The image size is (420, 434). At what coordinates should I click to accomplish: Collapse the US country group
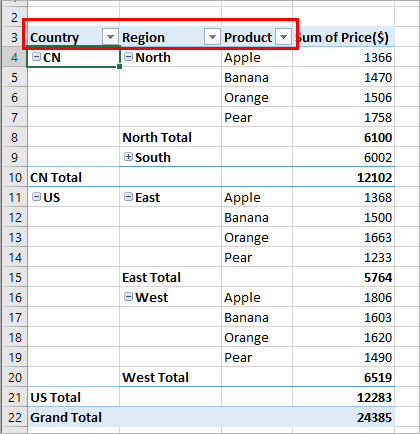tap(36, 197)
